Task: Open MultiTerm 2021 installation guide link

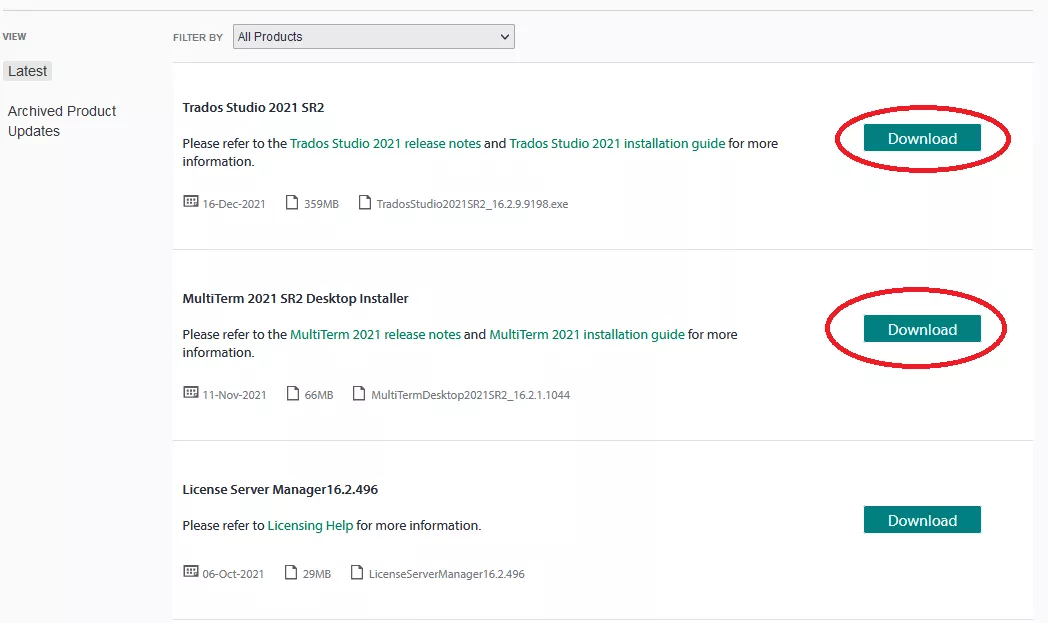Action: coord(587,335)
